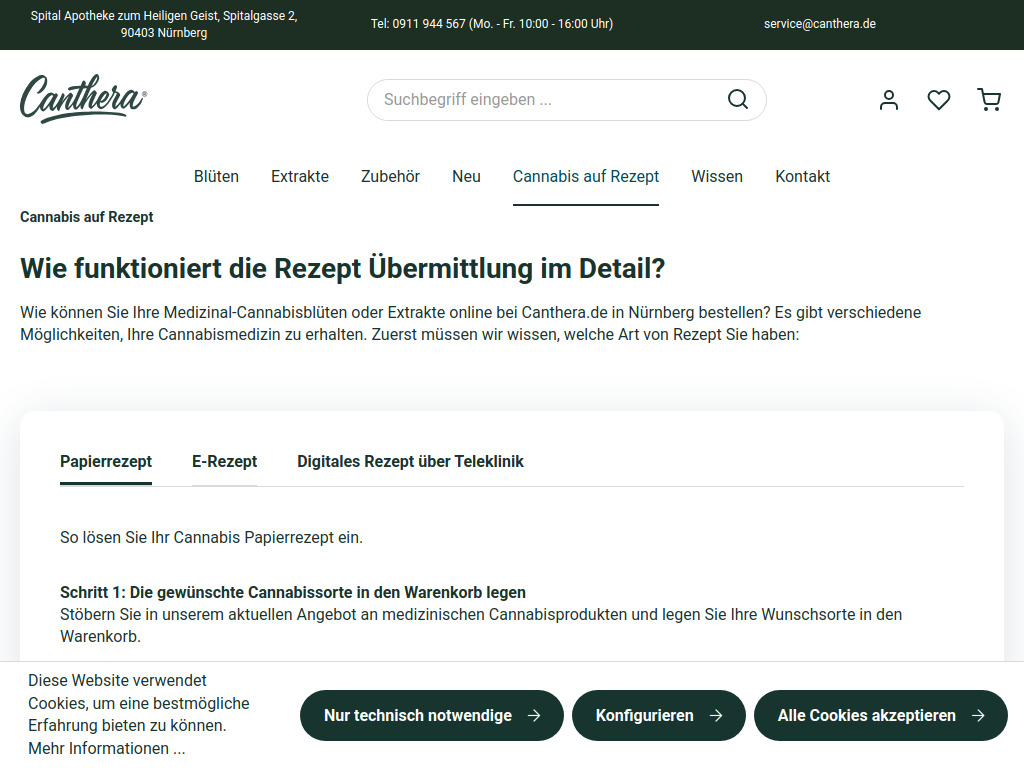Click the service@canthera.de email link
The width and height of the screenshot is (1024, 768).
[820, 23]
